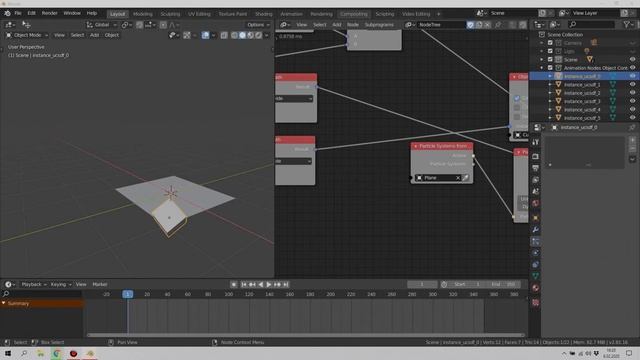Viewport: 640px width, 360px height.
Task: Toggle snapping magnet in viewport header
Action: point(140,25)
